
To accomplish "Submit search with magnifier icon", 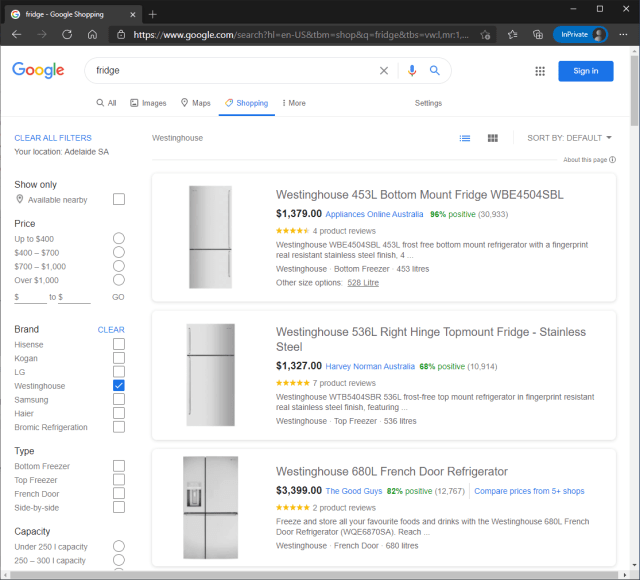I will 435,71.
